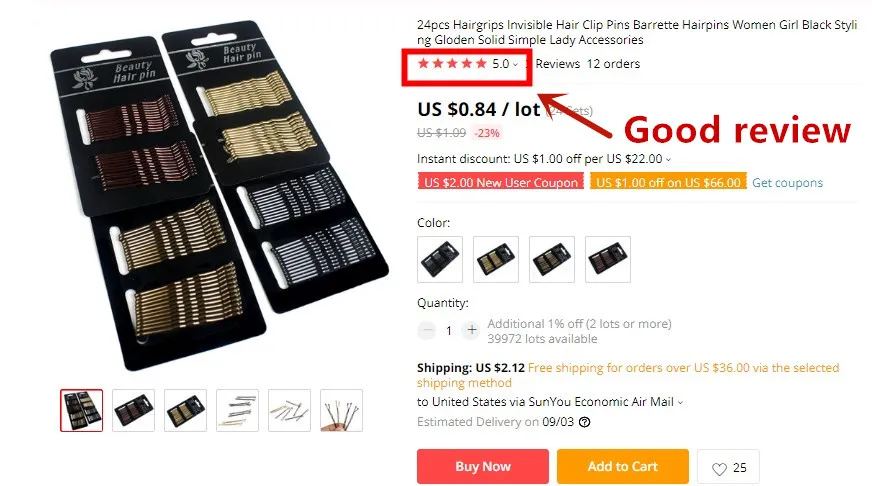The width and height of the screenshot is (872, 486).
Task: Select the US $2.00 New User Coupon
Action: 501,182
